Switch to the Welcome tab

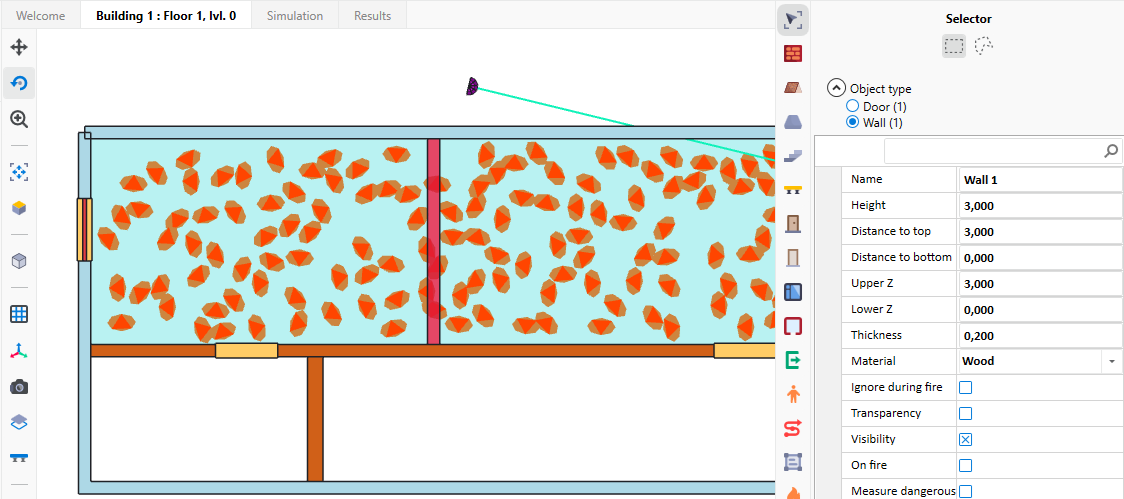[41, 15]
